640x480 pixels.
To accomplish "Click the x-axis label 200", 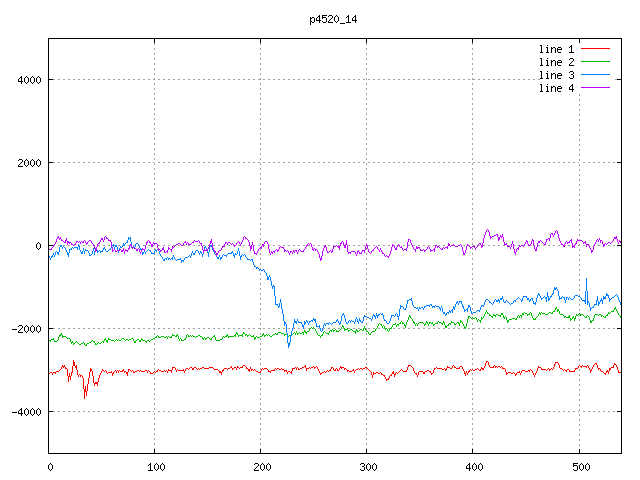I will click(262, 467).
